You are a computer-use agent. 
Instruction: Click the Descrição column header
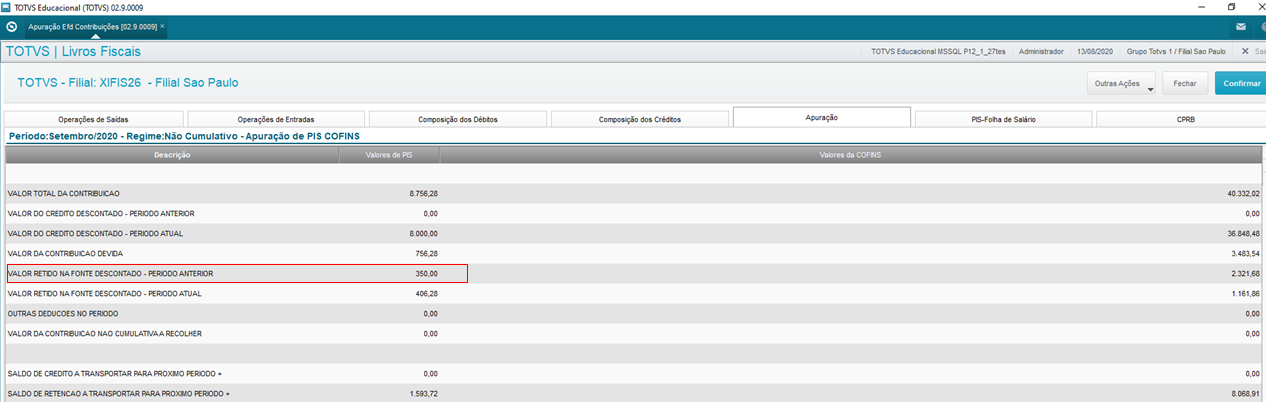pos(172,155)
